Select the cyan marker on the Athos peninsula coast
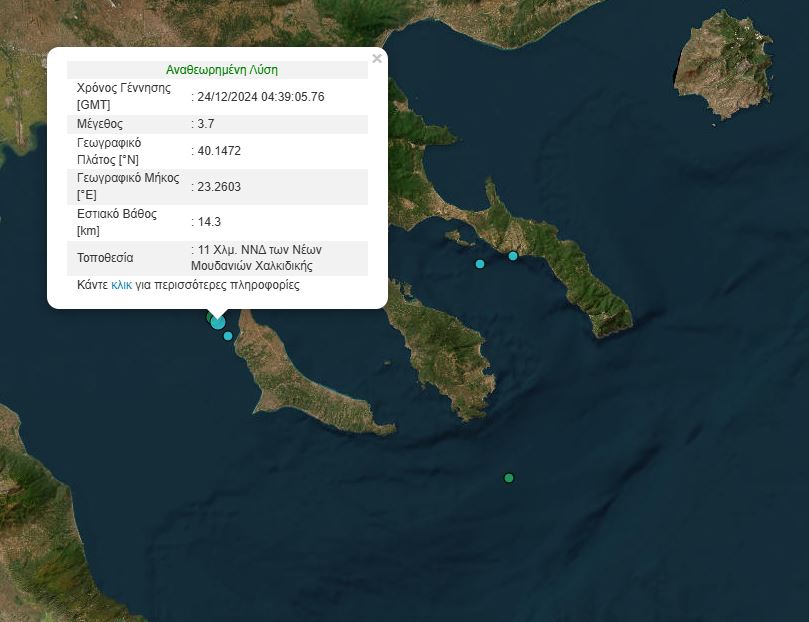809x622 pixels. click(513, 256)
